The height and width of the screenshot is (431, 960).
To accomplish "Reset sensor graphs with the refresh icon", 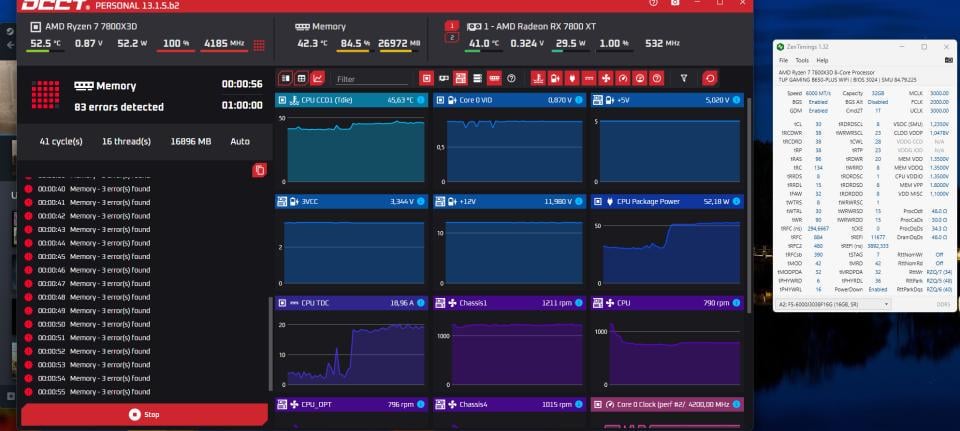I will [x=710, y=78].
